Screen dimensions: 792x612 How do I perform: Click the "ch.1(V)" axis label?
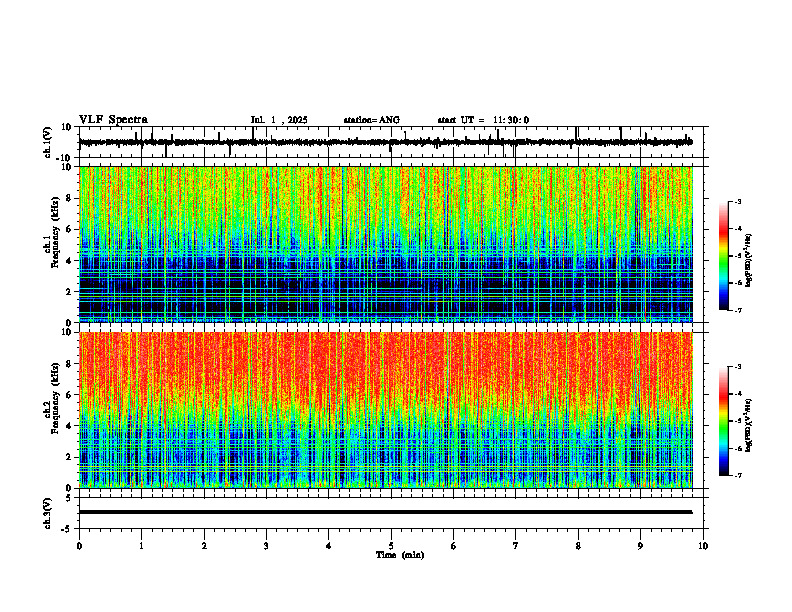47,142
